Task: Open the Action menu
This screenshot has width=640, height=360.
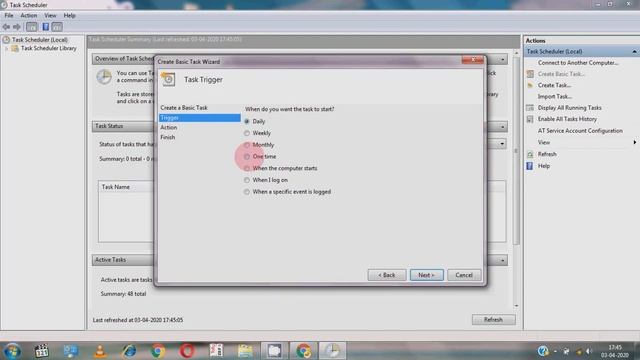Action: 29,16
